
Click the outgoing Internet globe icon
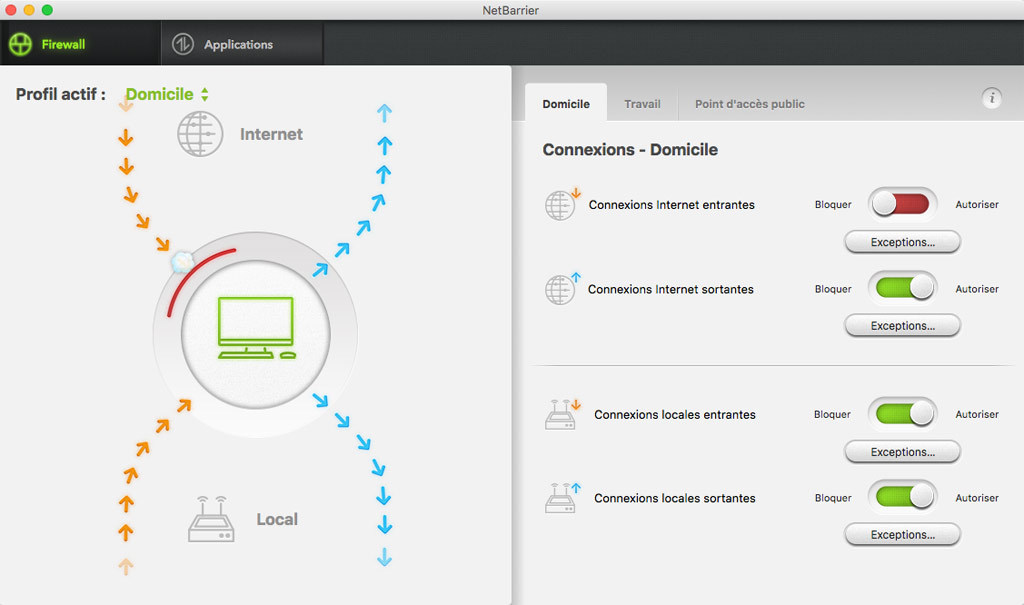pyautogui.click(x=562, y=288)
